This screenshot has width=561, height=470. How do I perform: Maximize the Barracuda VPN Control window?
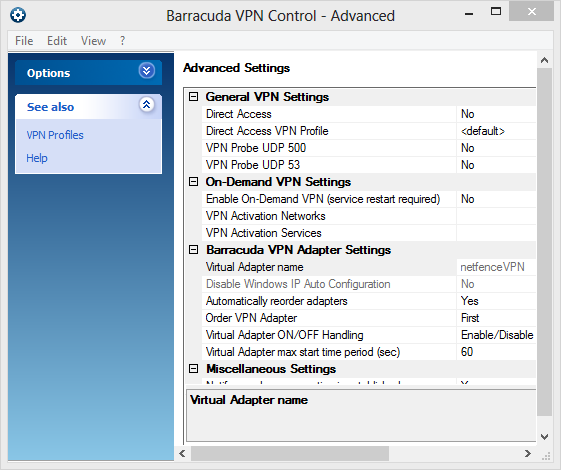(496, 12)
